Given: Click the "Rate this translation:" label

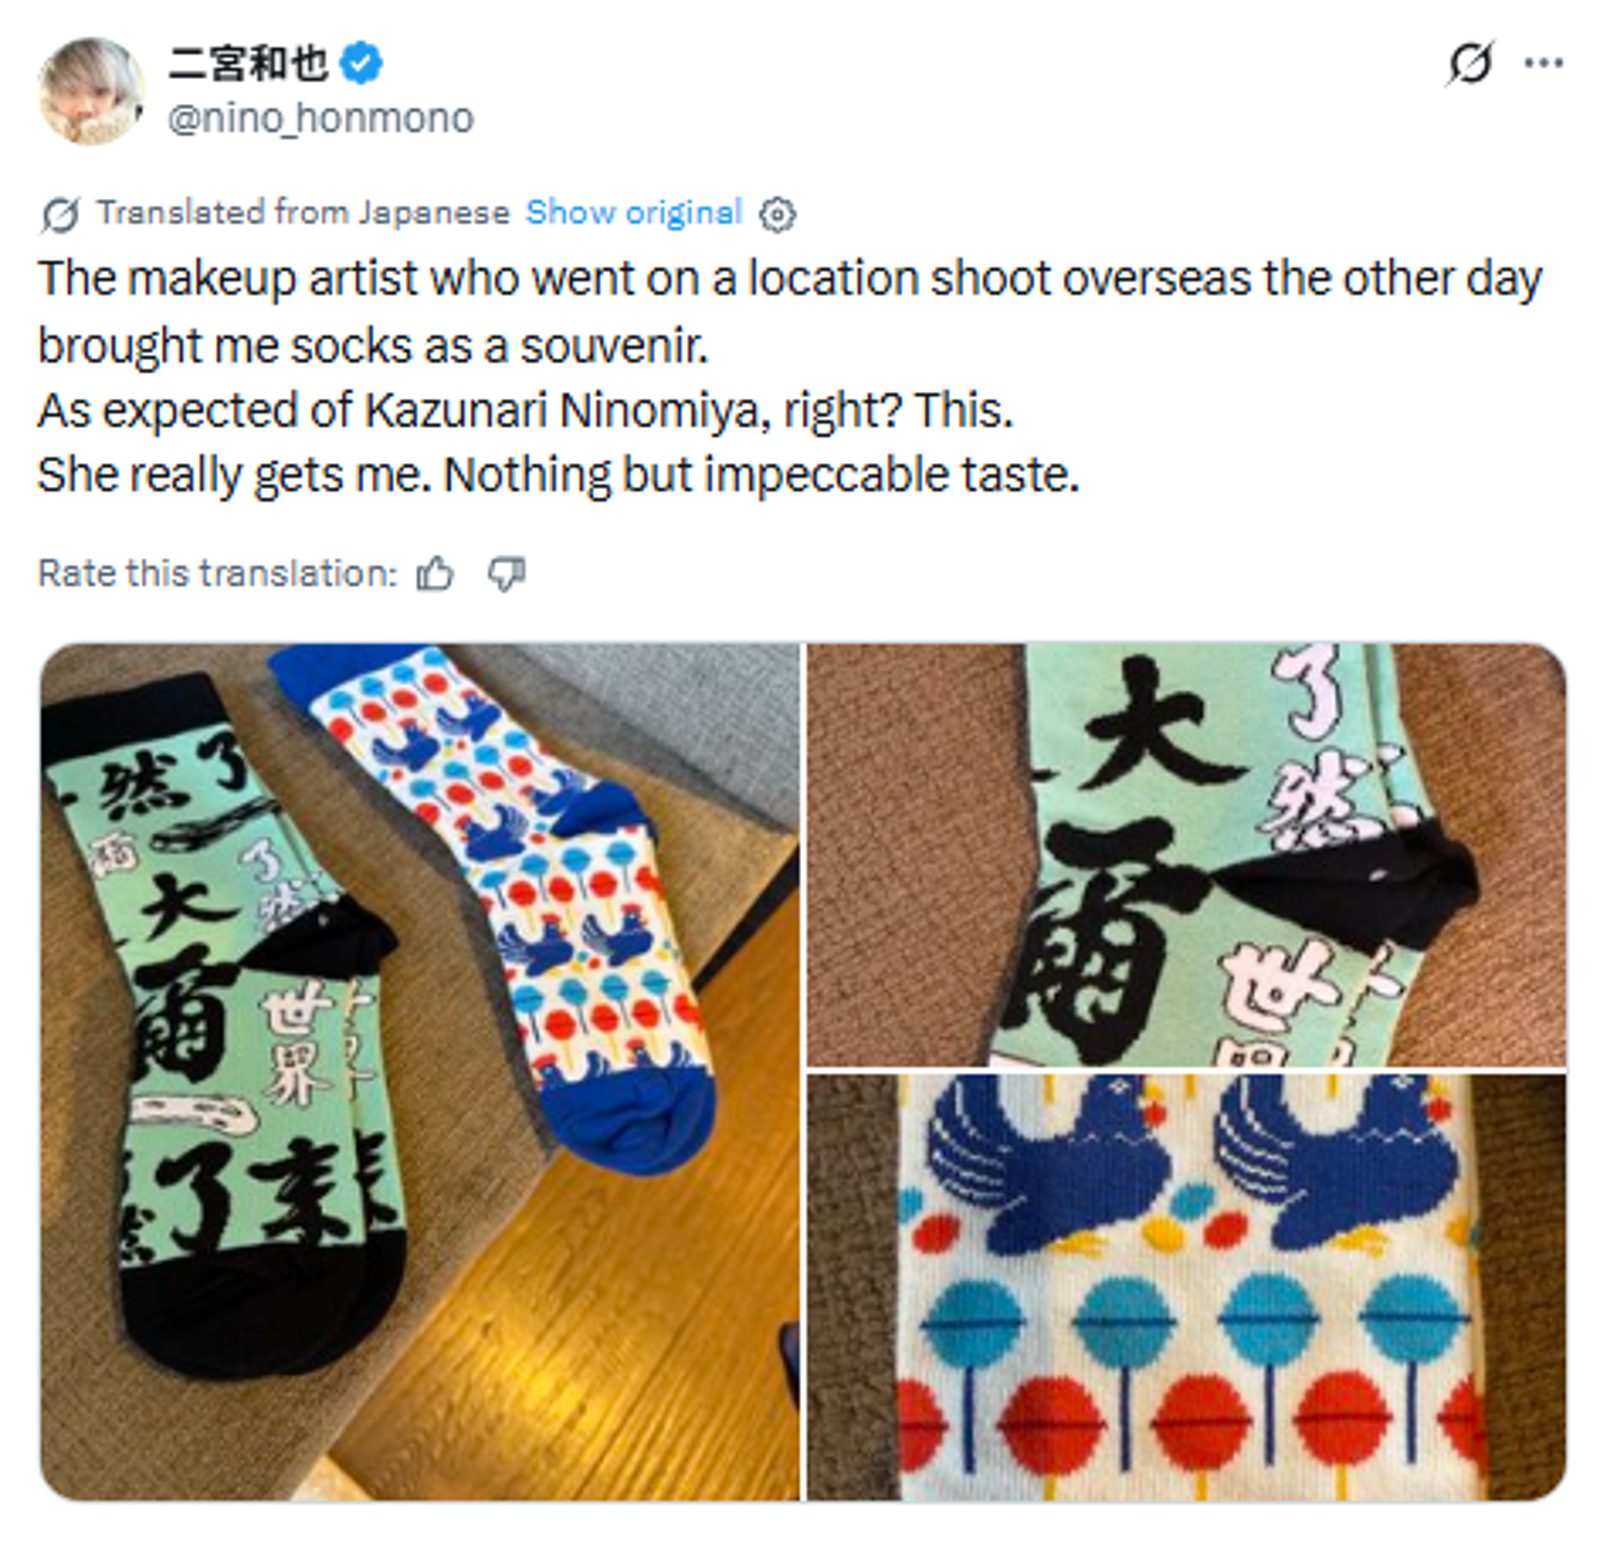Looking at the screenshot, I should coord(217,574).
